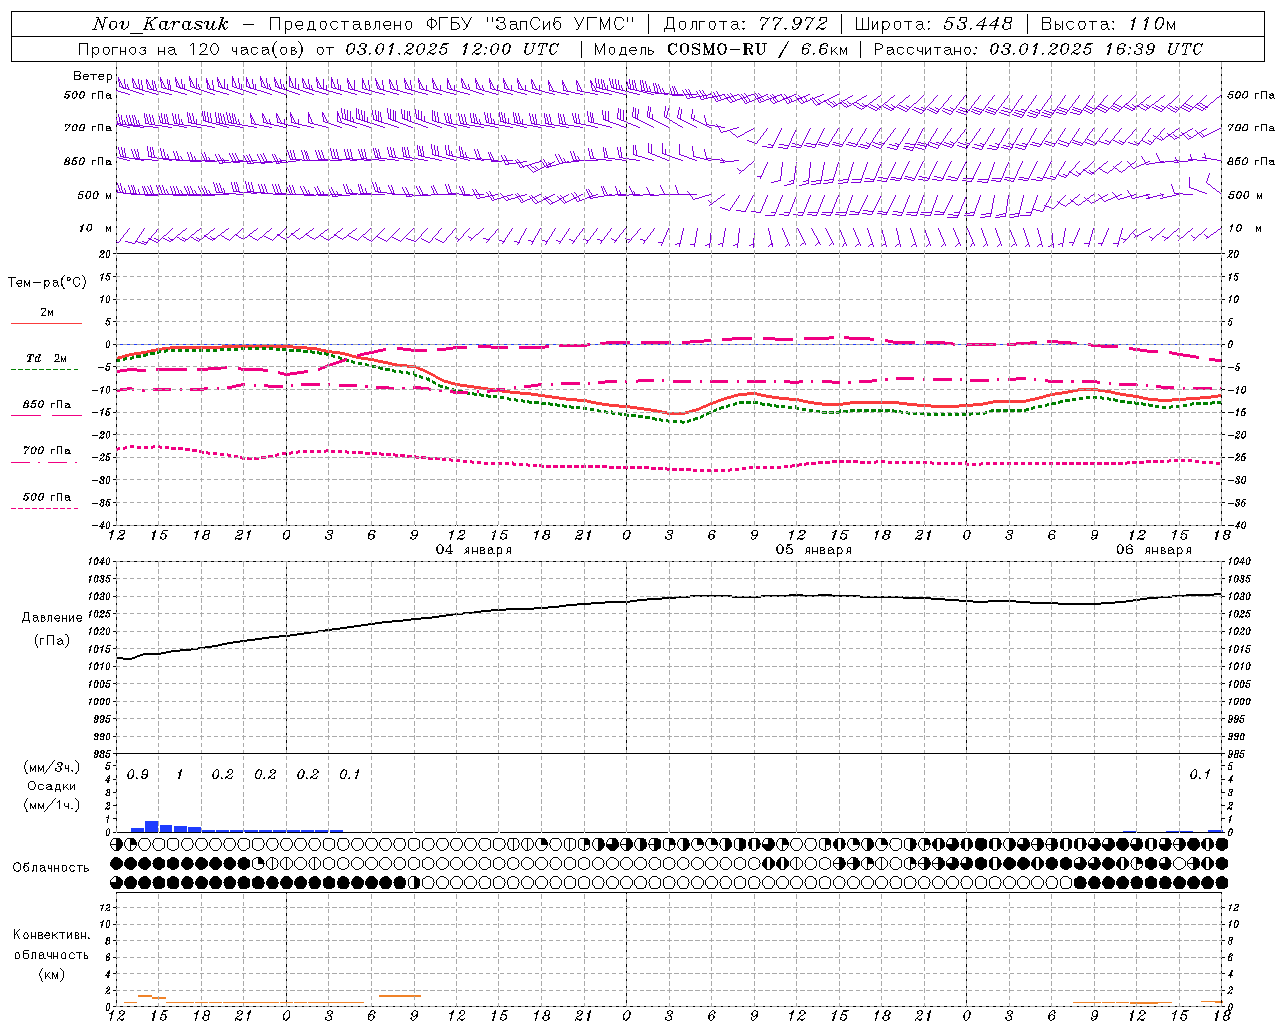1280x1024 pixels.
Task: Click the (мм/3ч.) precipitation unit label
Action: (x=51, y=767)
